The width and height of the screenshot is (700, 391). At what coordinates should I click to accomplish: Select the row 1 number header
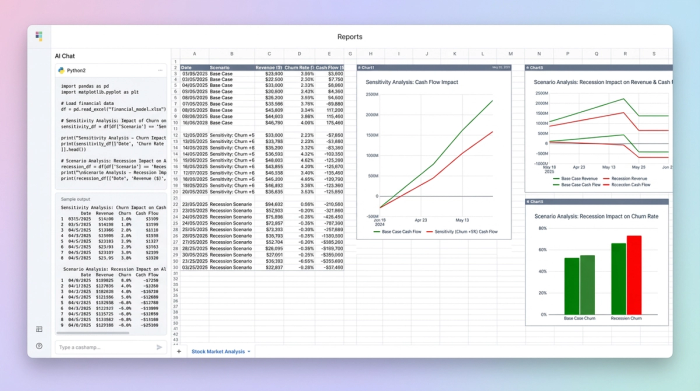[x=175, y=62]
